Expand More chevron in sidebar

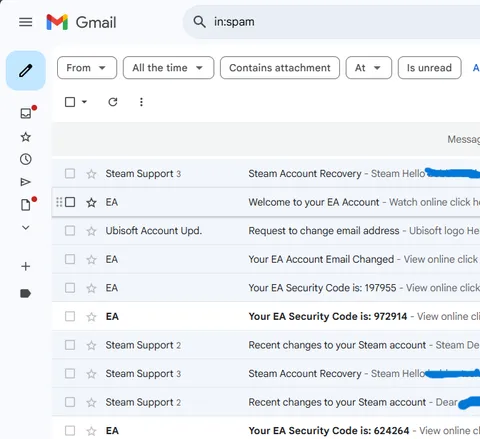26,228
